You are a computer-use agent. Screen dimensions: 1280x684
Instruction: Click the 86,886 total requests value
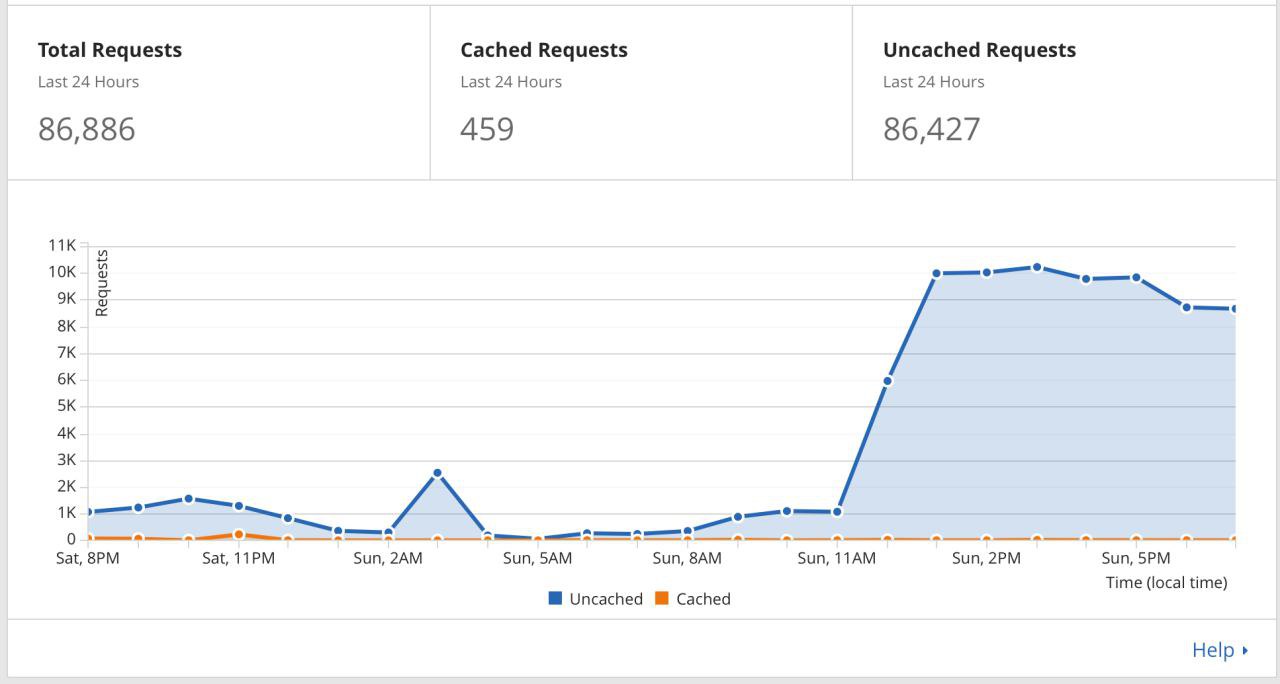[87, 129]
